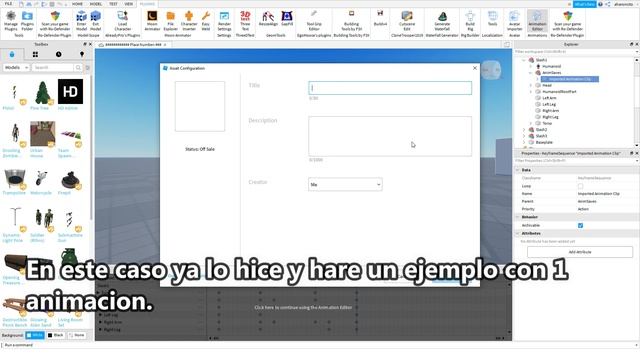The width and height of the screenshot is (640, 360).
Task: Open the Build Rig plugin
Action: click(x=470, y=21)
